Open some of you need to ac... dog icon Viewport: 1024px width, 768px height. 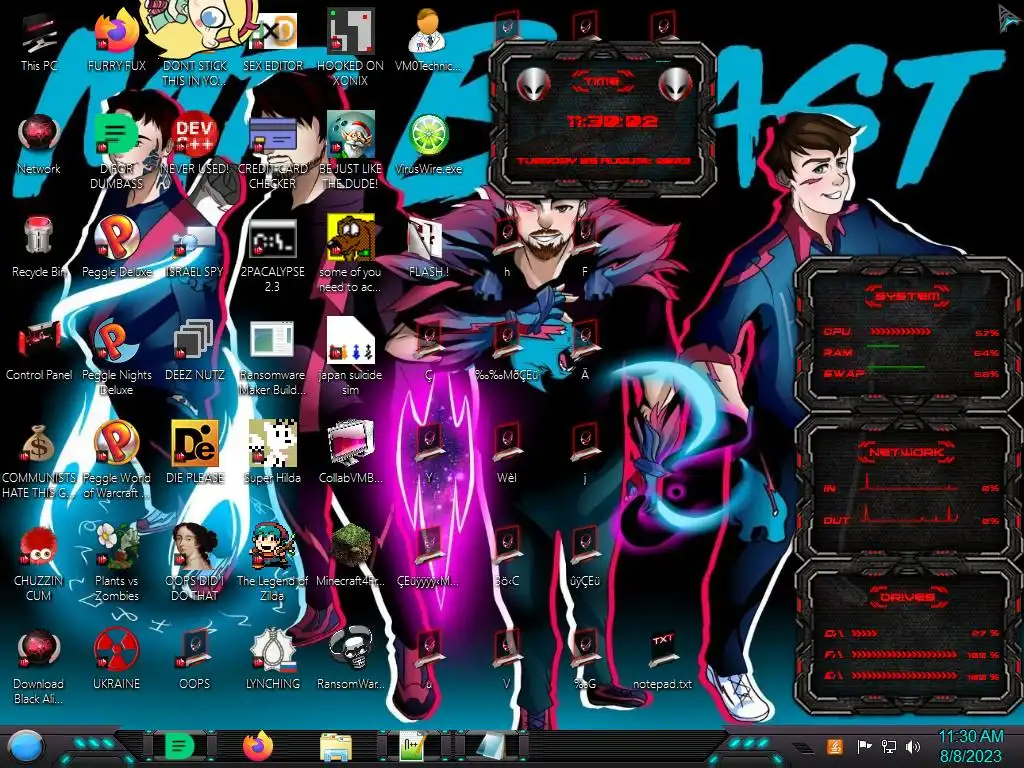tap(350, 255)
